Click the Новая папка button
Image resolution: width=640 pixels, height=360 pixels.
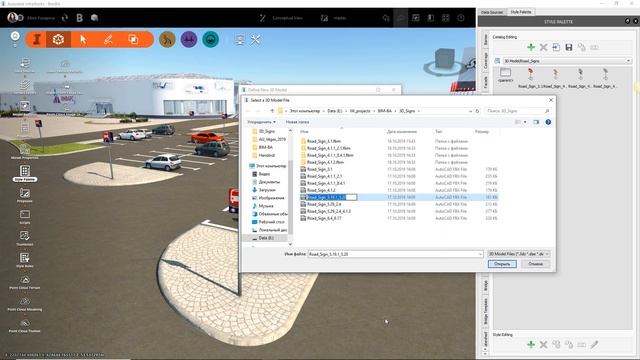tap(297, 122)
